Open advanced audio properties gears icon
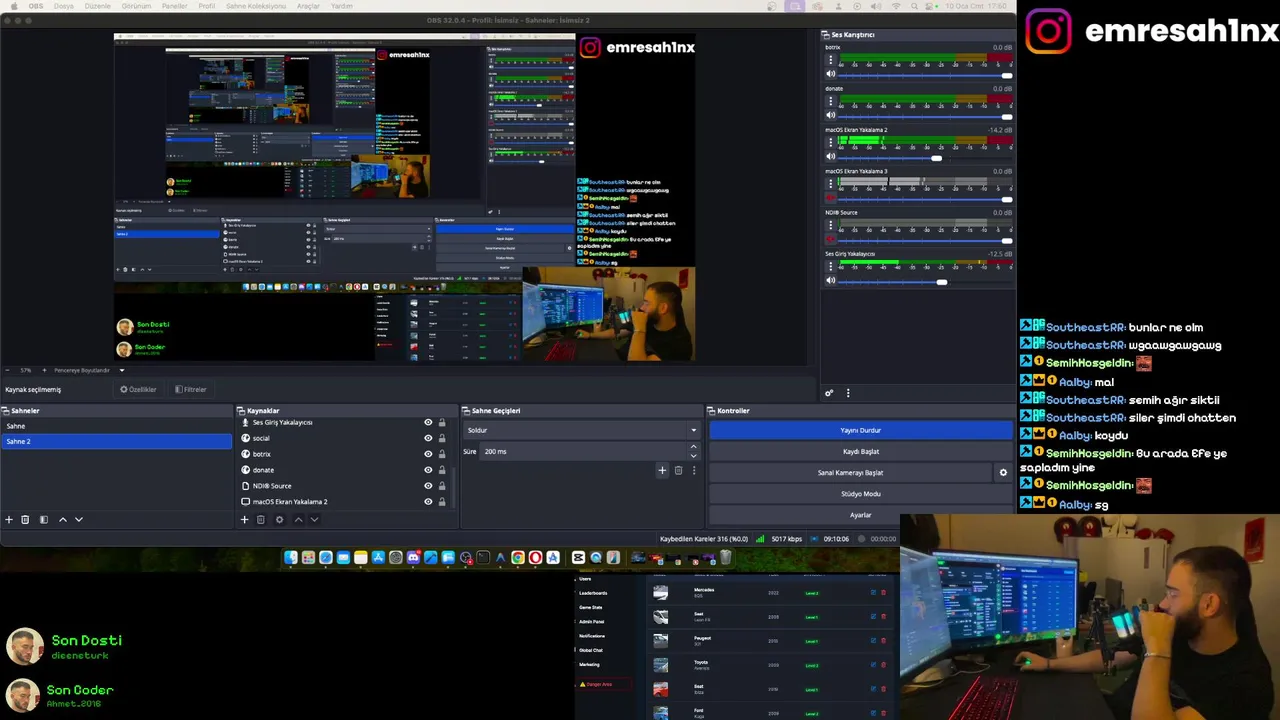Screen dimensions: 1280x720 tap(829, 393)
